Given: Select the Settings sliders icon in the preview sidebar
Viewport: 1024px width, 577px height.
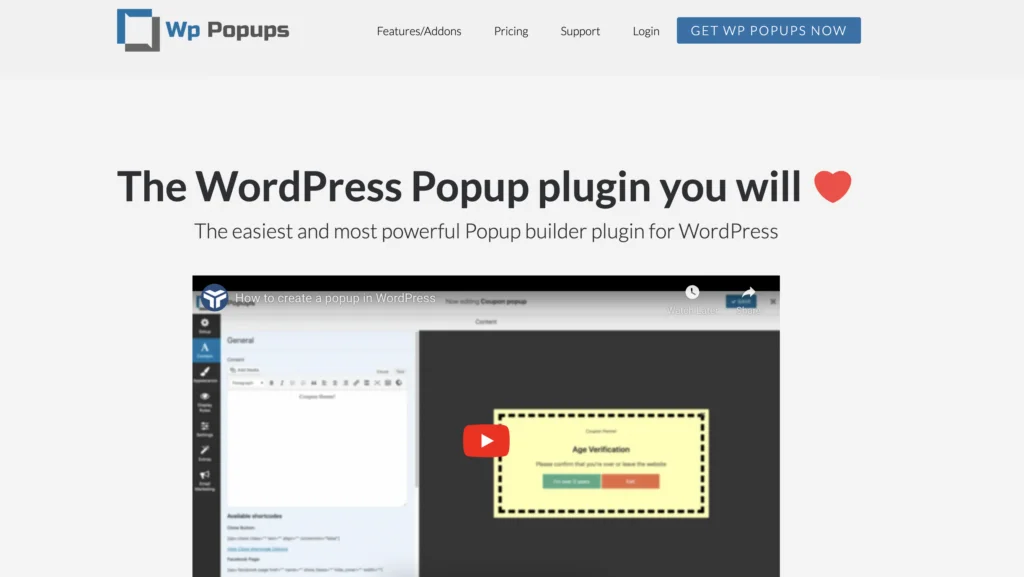Looking at the screenshot, I should (205, 428).
